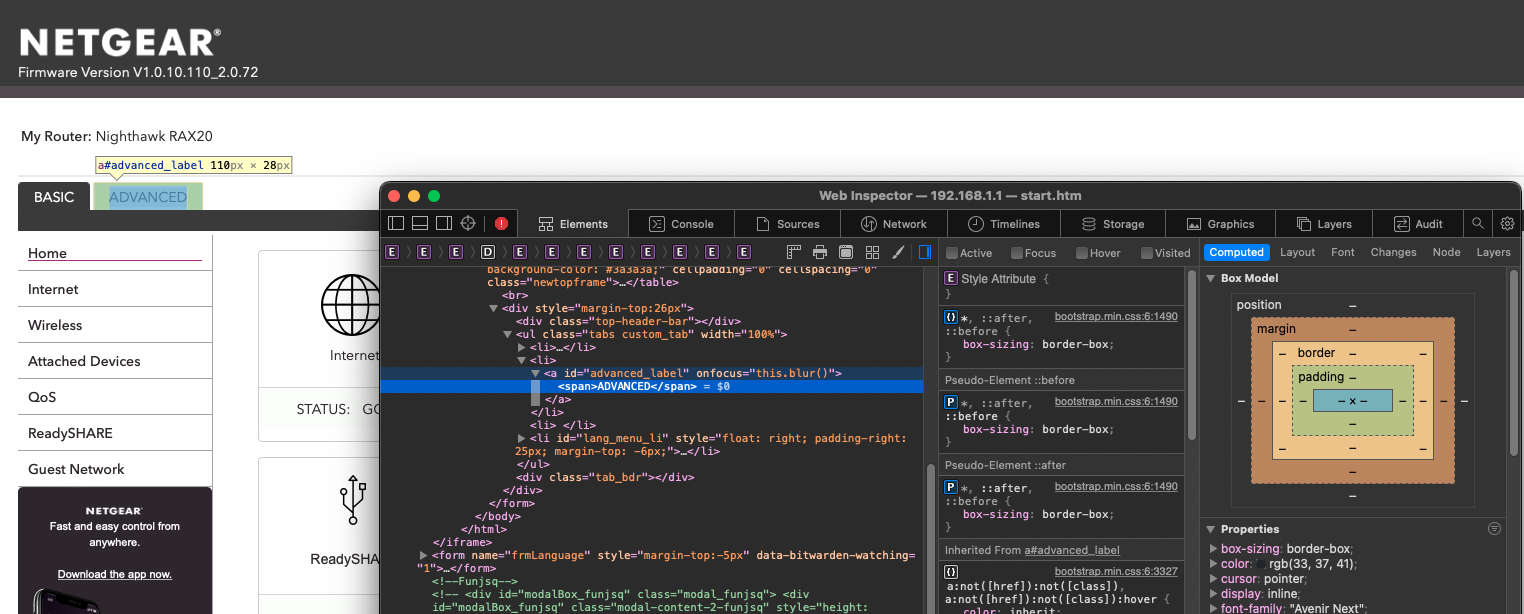Collapse the a#advanced_label node
The image size is (1524, 614).
535,373
